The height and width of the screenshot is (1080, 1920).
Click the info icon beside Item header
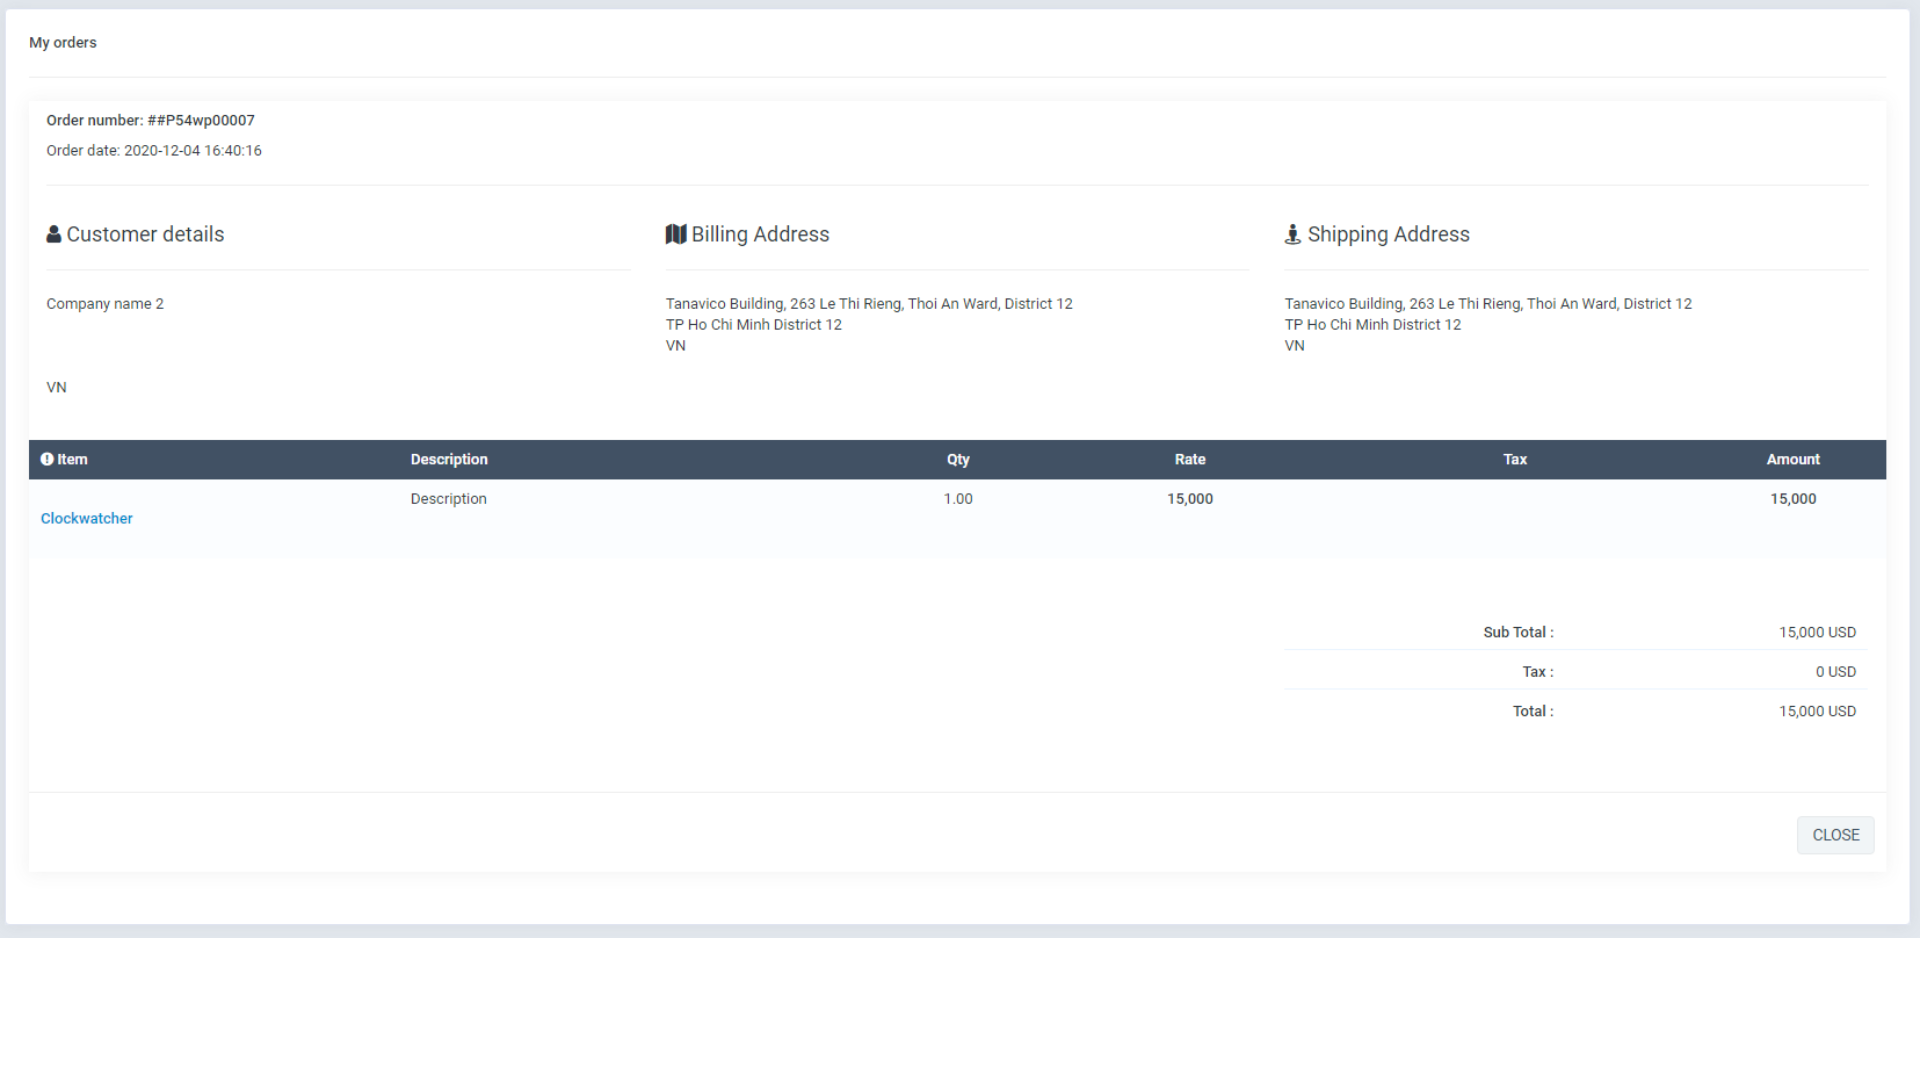tap(46, 459)
